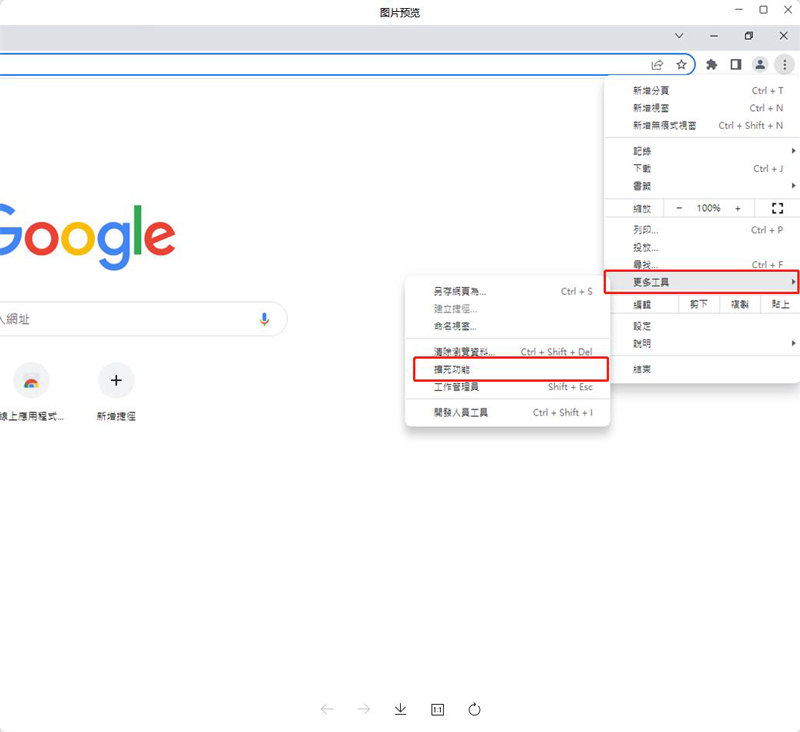
Task: Click 複製 in the edit row
Action: (740, 305)
